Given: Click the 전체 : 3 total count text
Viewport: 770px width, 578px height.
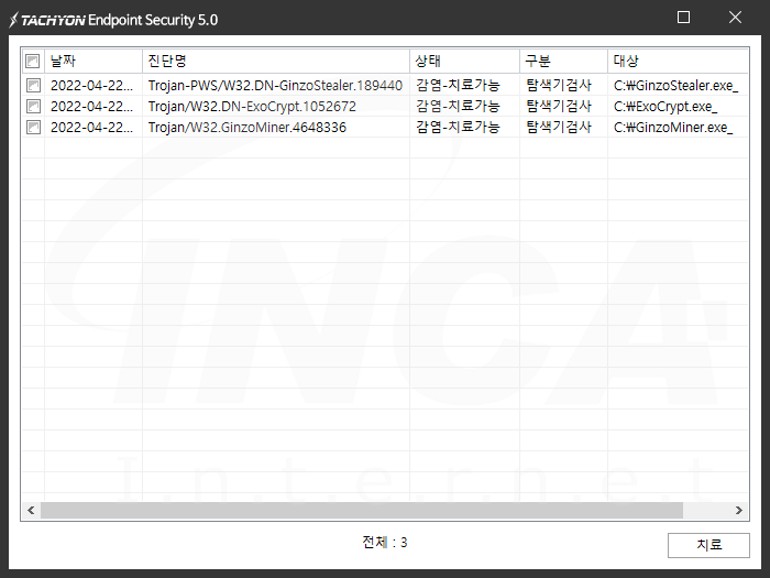Looking at the screenshot, I should pos(385,542).
